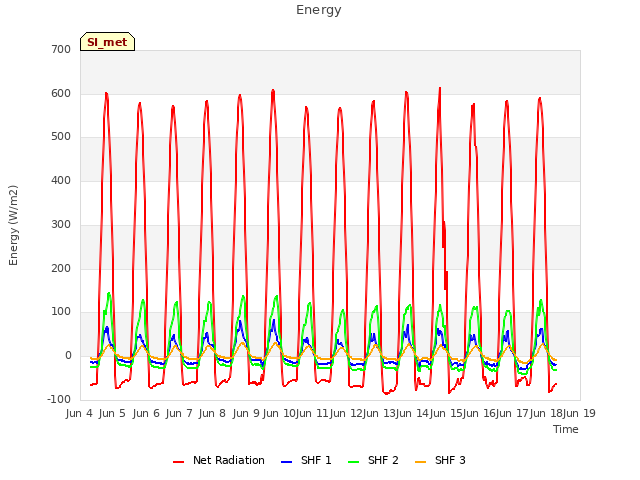Click the SI_met annotation label

(x=107, y=42)
